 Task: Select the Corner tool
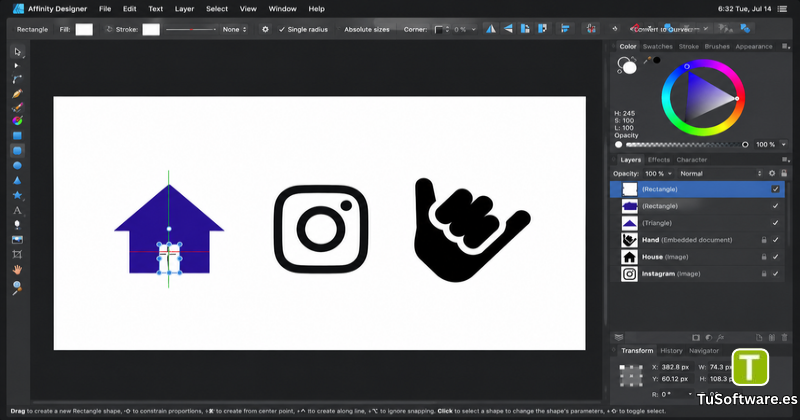[x=17, y=79]
